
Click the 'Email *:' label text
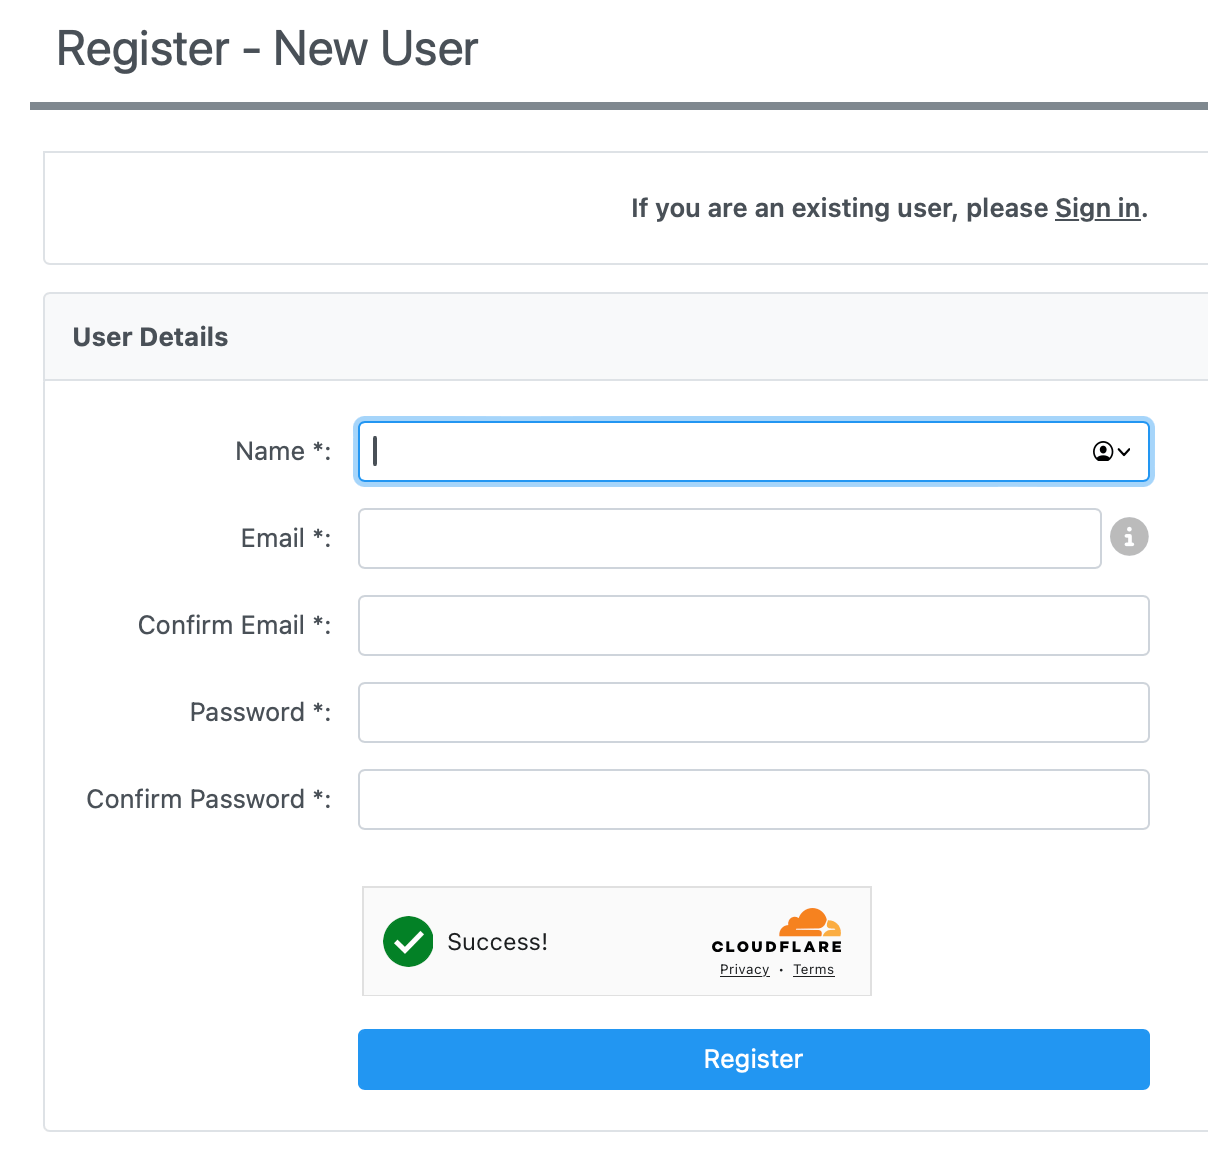tap(286, 538)
